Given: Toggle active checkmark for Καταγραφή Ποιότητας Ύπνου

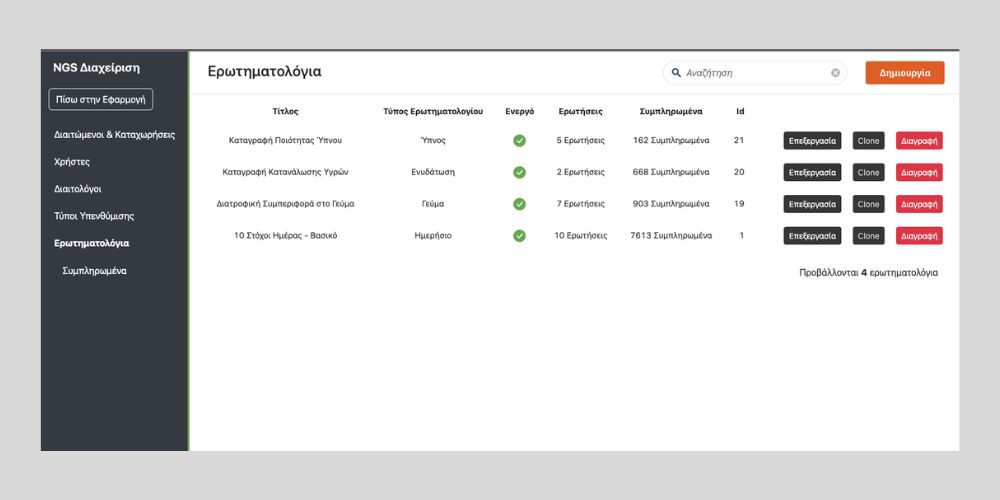Looking at the screenshot, I should click(x=519, y=141).
